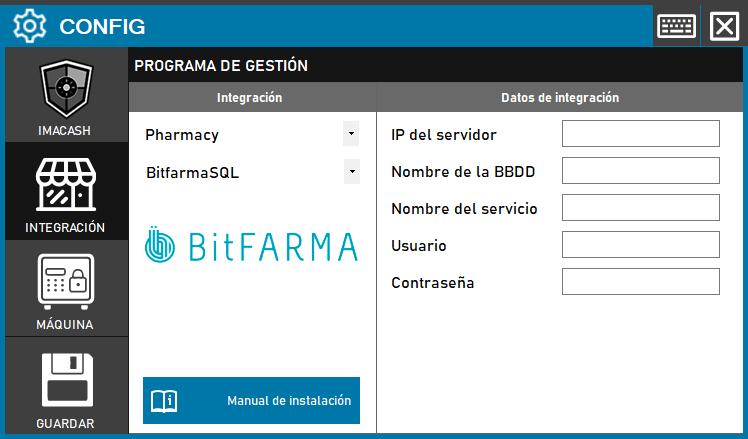Viewport: 748px width, 439px height.
Task: Click the PROGRAMA DE GESTIÓN title bar
Action: 437,66
